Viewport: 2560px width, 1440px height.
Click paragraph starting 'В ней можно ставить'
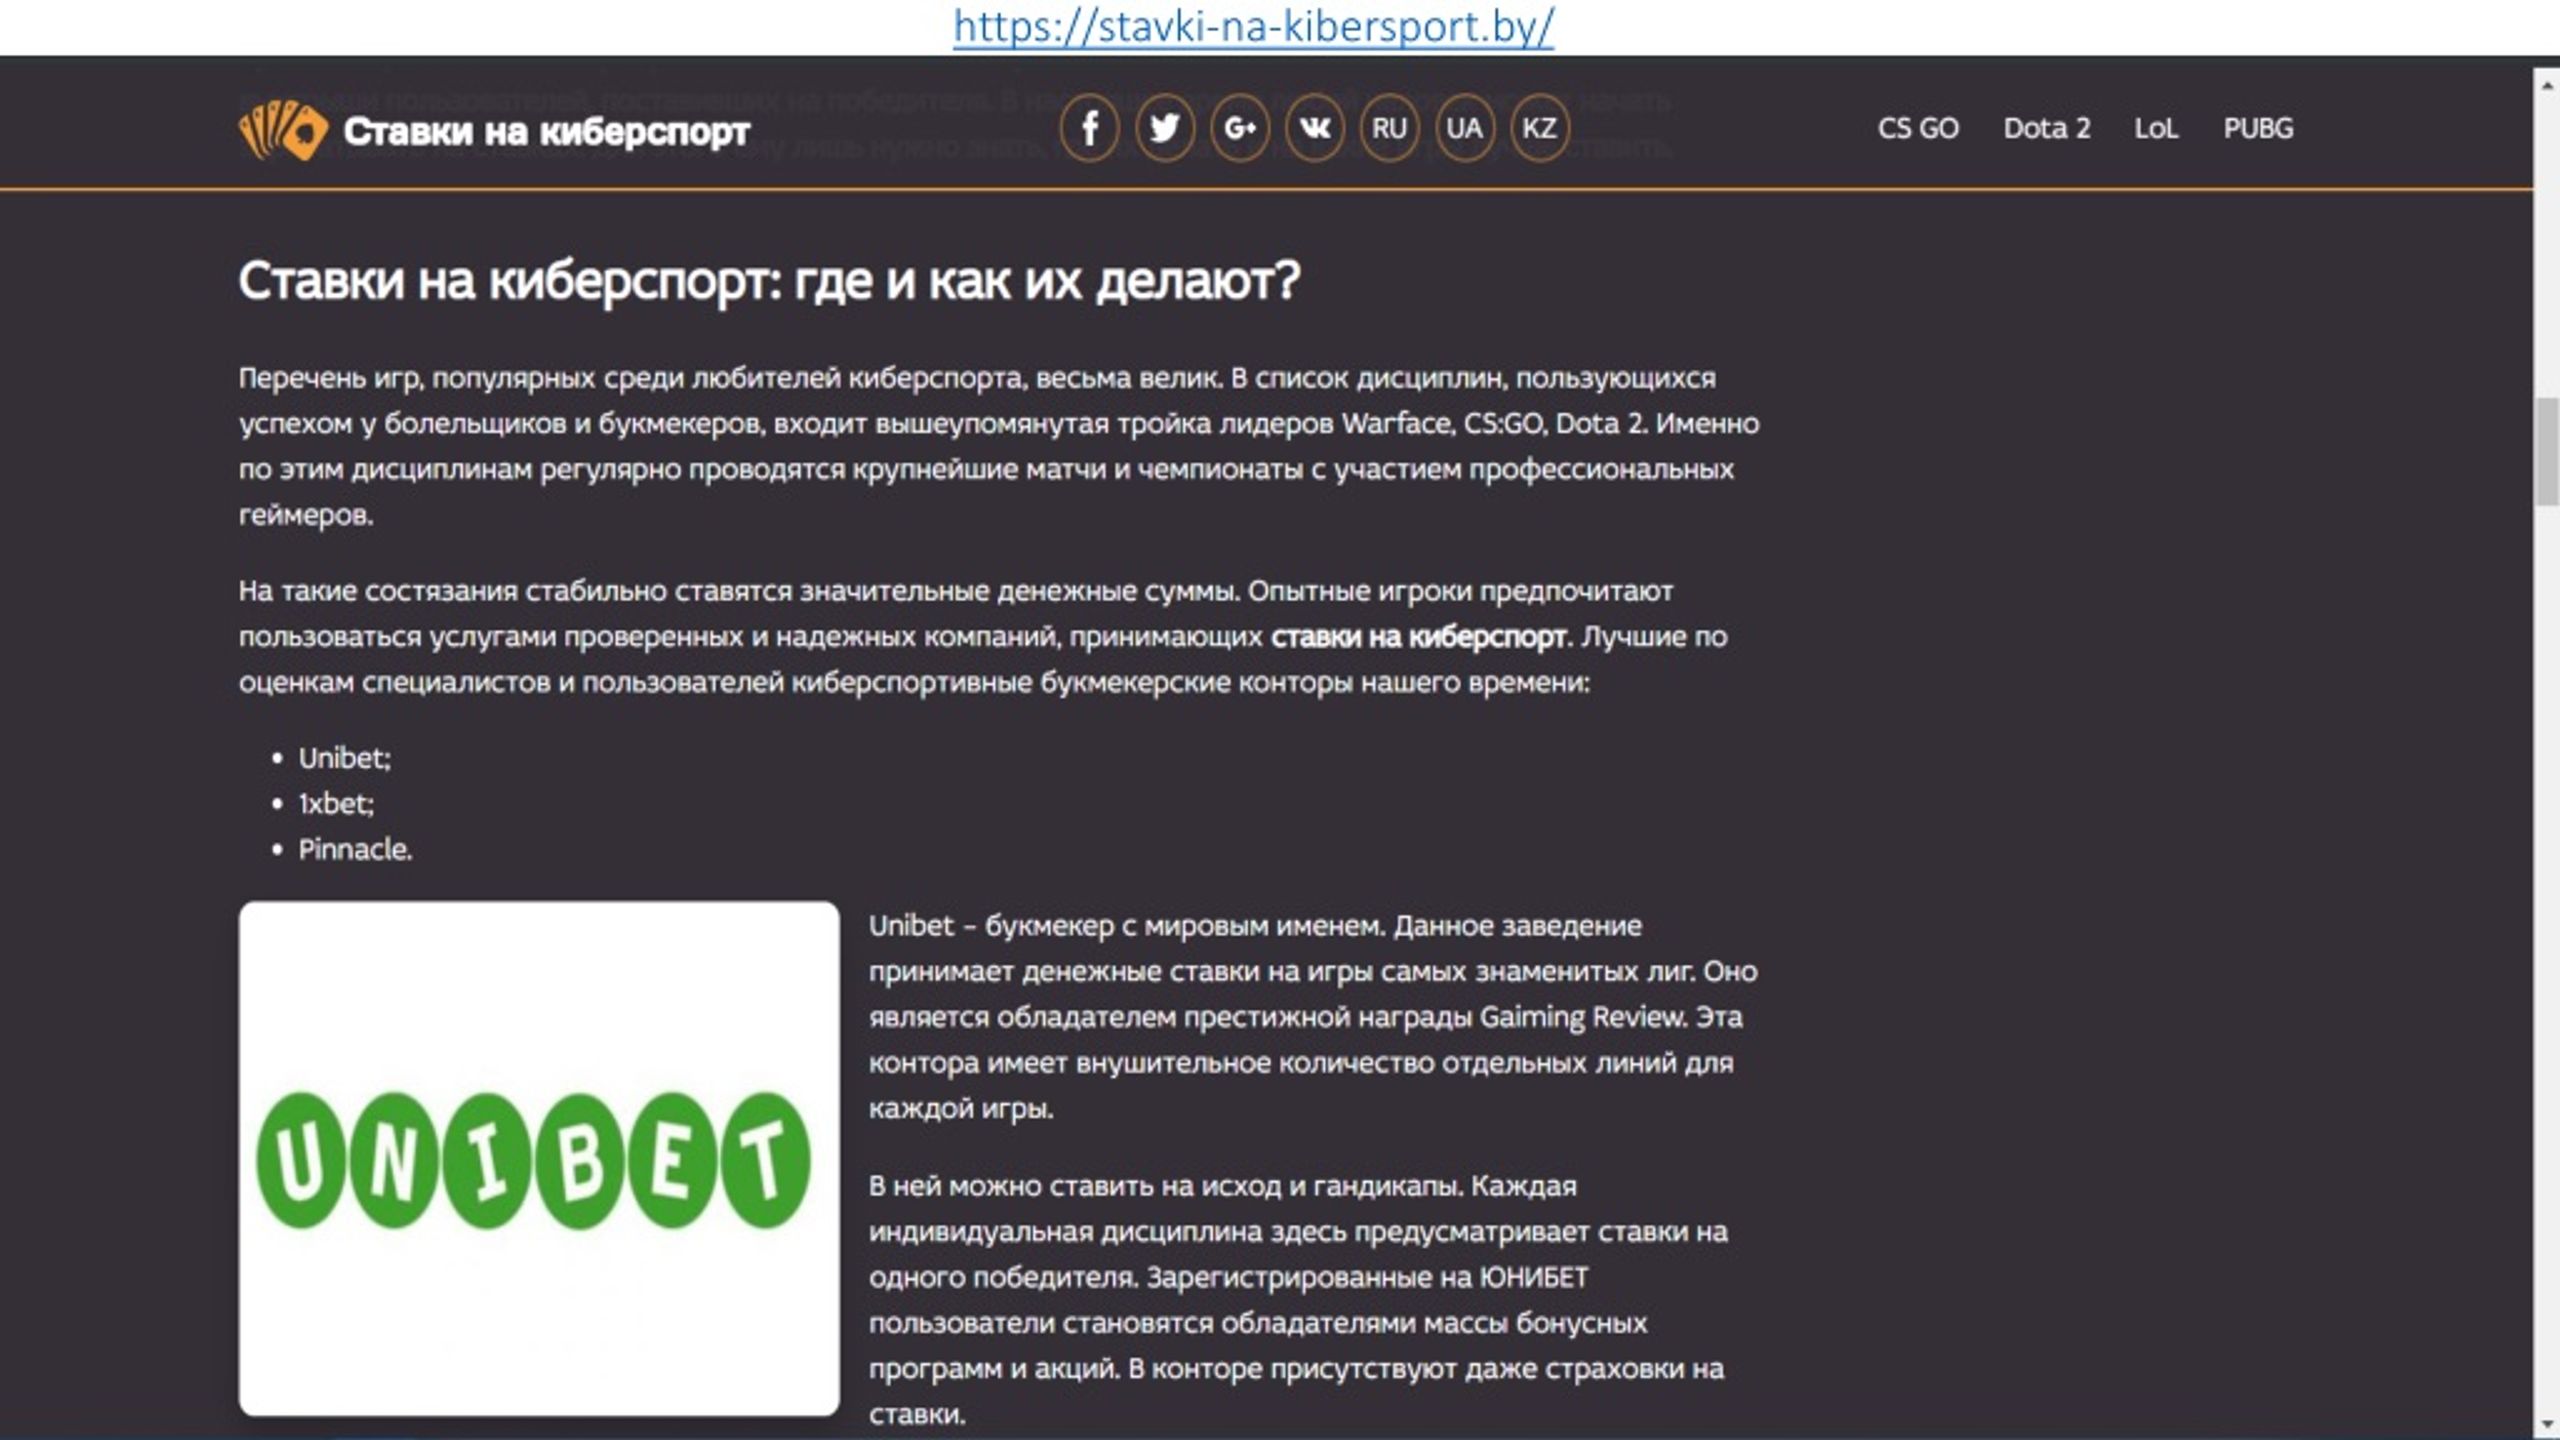click(1298, 1300)
